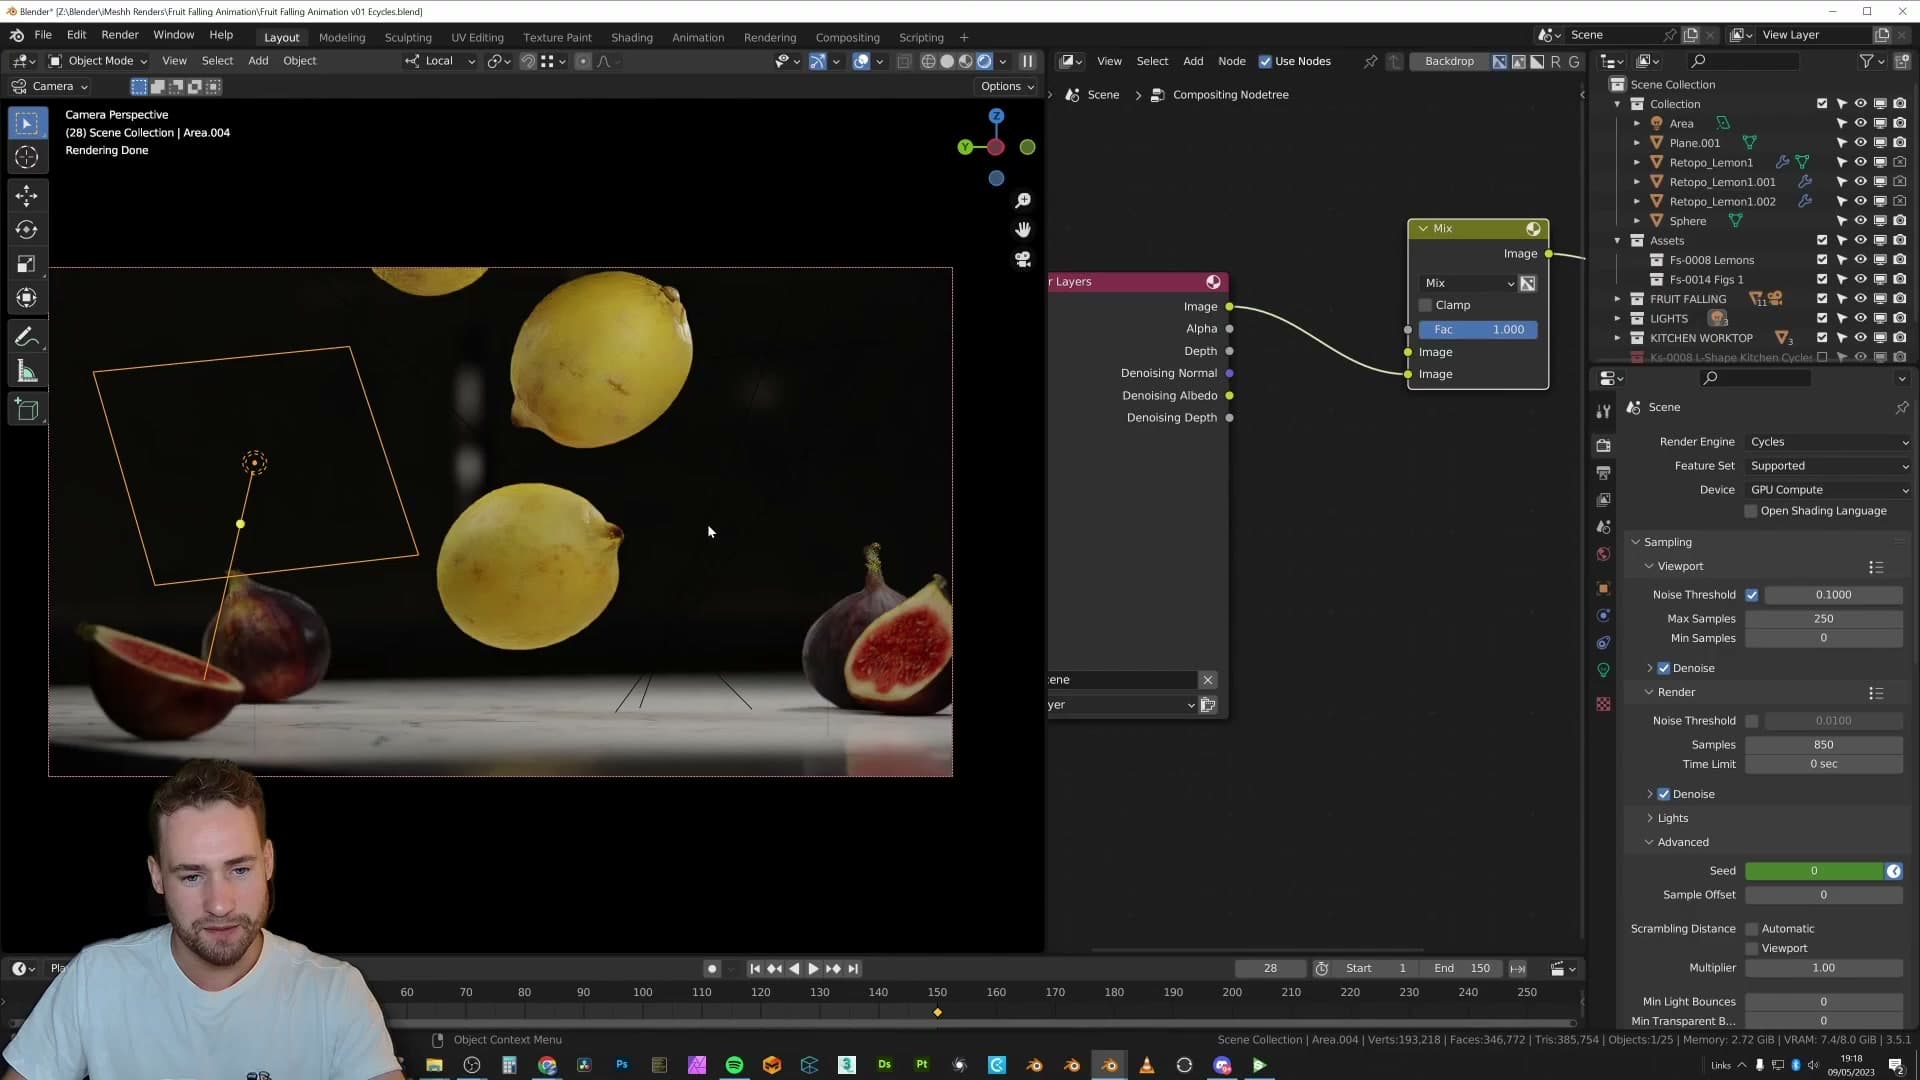Click the Seed animate clock icon

[x=1893, y=871]
